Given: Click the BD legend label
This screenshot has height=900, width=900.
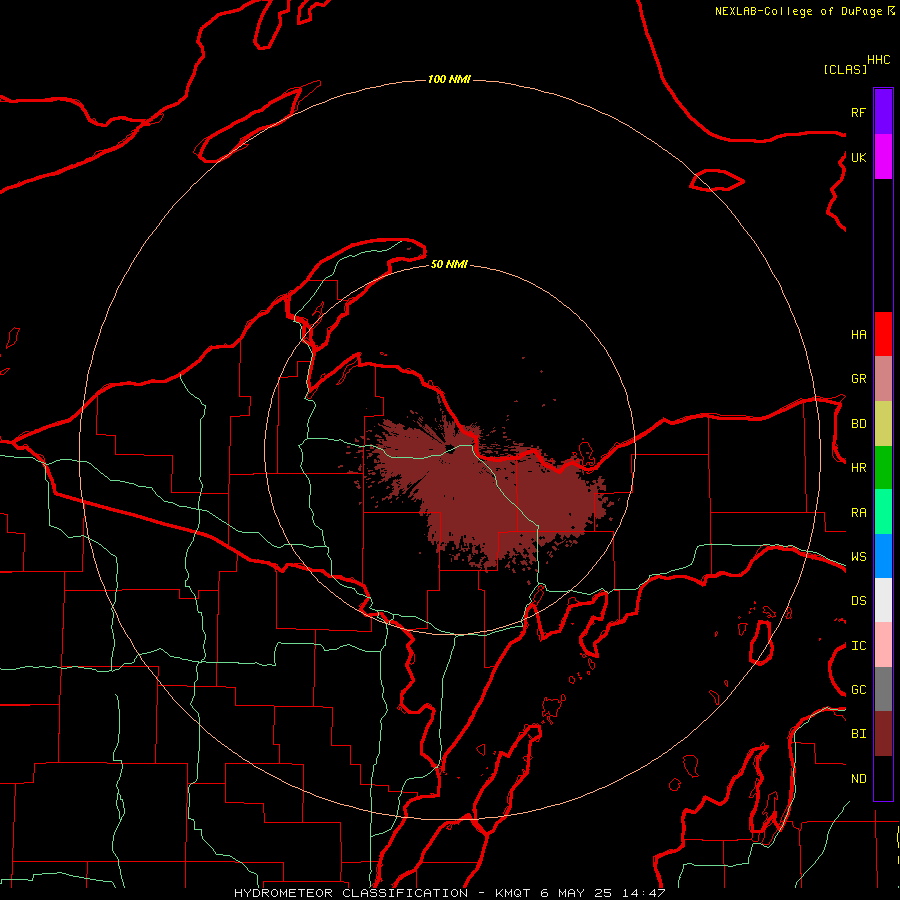Looking at the screenshot, I should [858, 424].
